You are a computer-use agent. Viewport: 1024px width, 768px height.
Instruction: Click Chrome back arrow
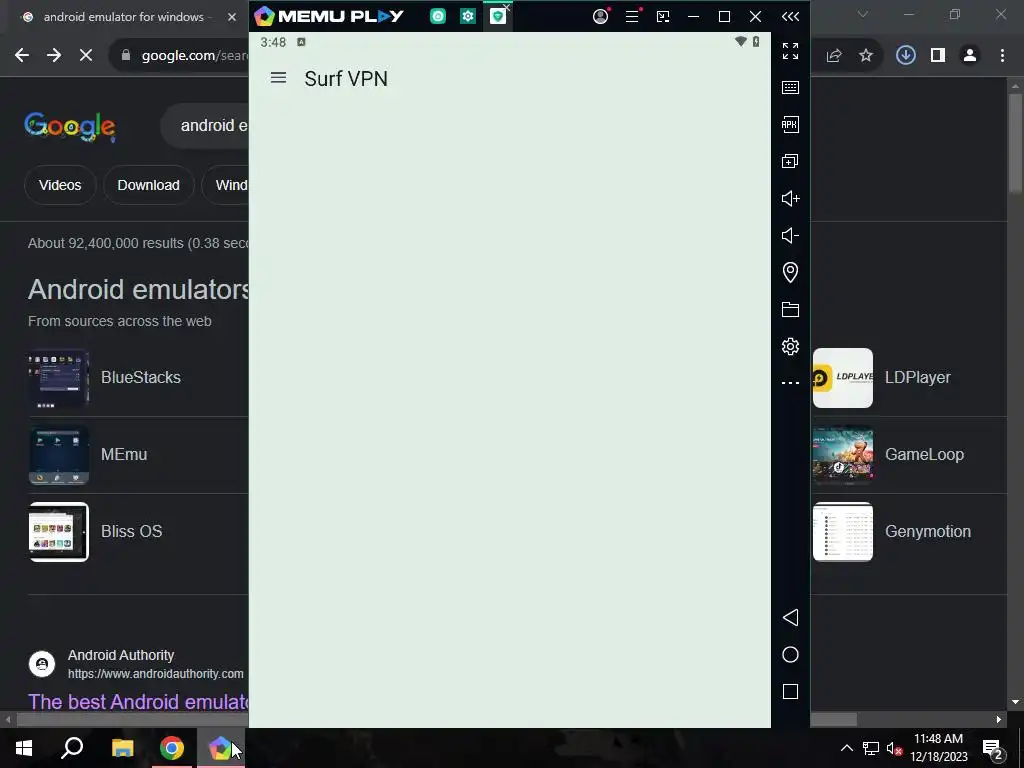tap(22, 56)
